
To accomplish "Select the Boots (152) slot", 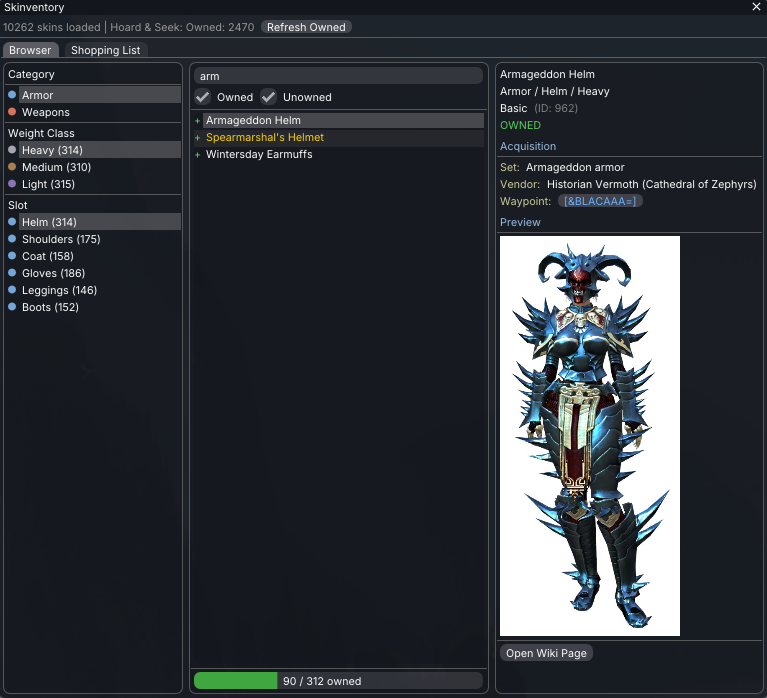I will 100,307.
